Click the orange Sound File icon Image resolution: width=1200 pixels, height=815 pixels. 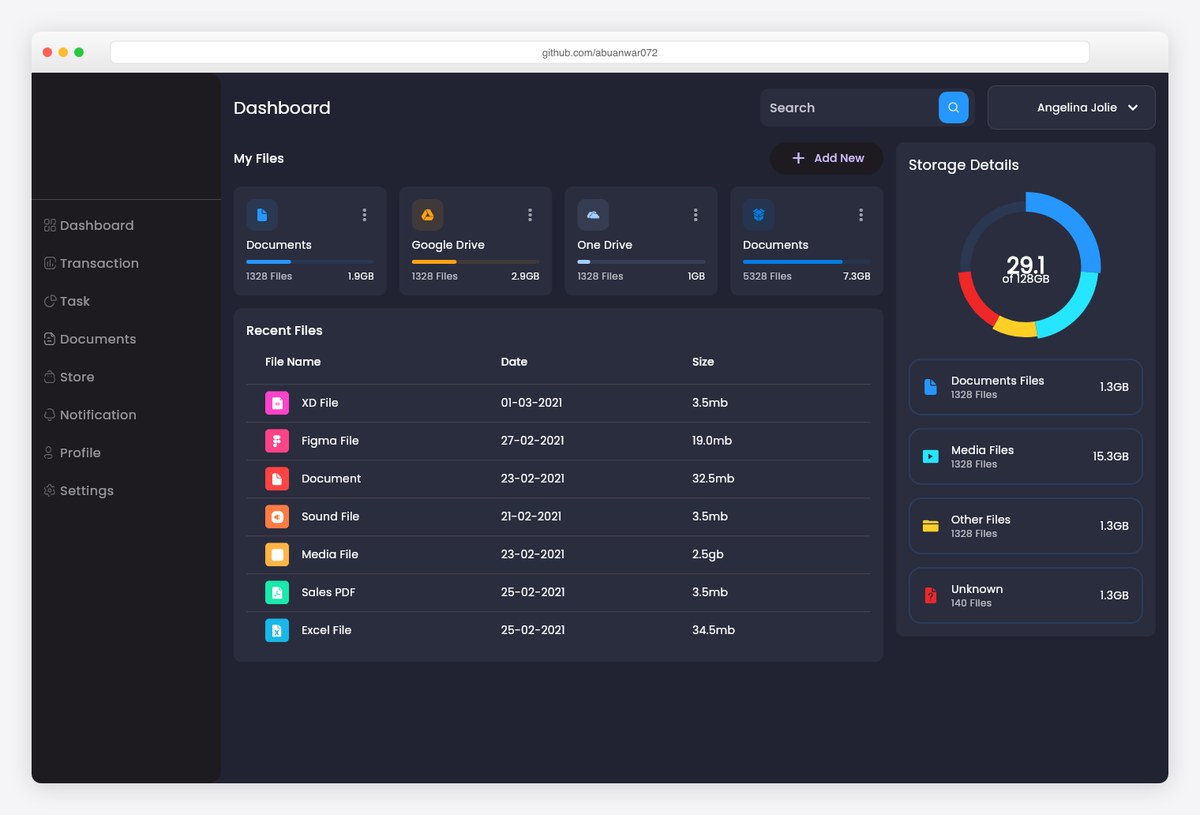pyautogui.click(x=277, y=517)
